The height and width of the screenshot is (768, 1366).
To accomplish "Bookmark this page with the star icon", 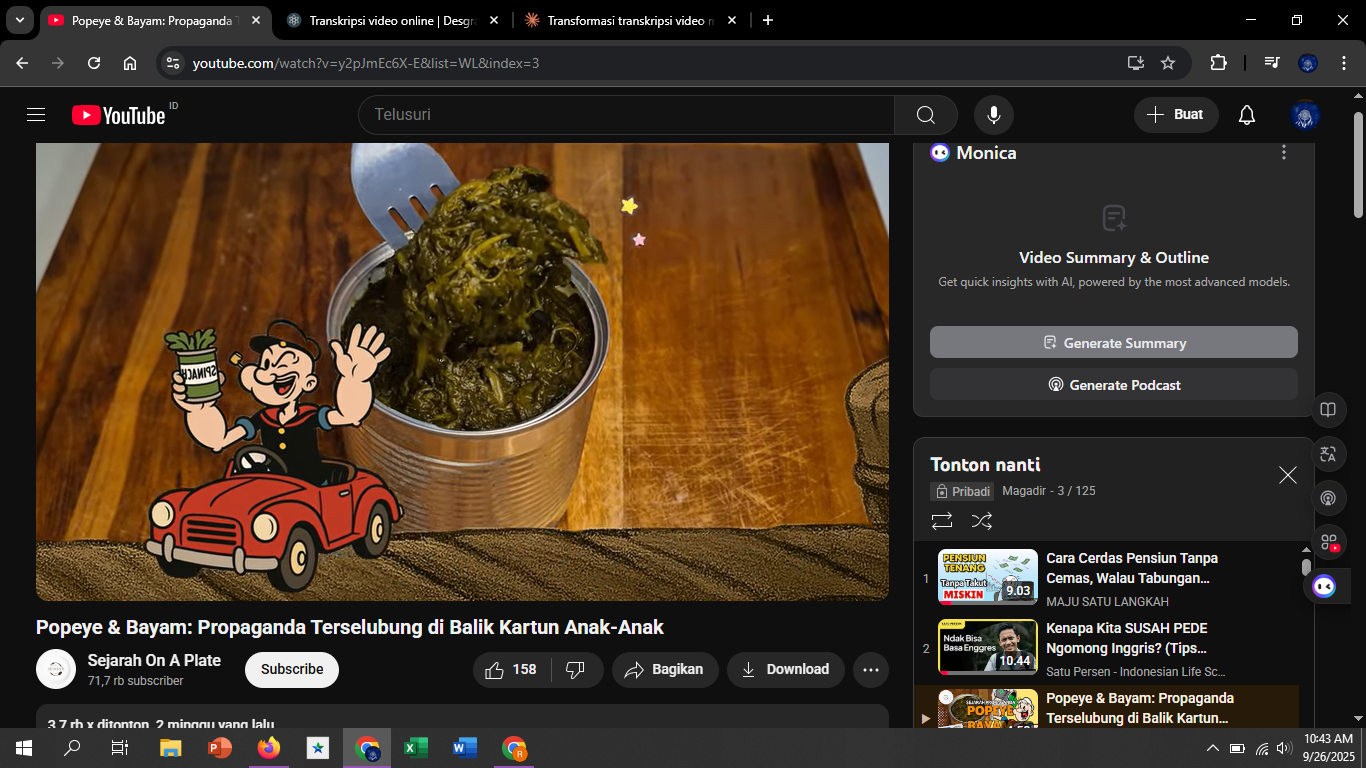I will pyautogui.click(x=1168, y=63).
